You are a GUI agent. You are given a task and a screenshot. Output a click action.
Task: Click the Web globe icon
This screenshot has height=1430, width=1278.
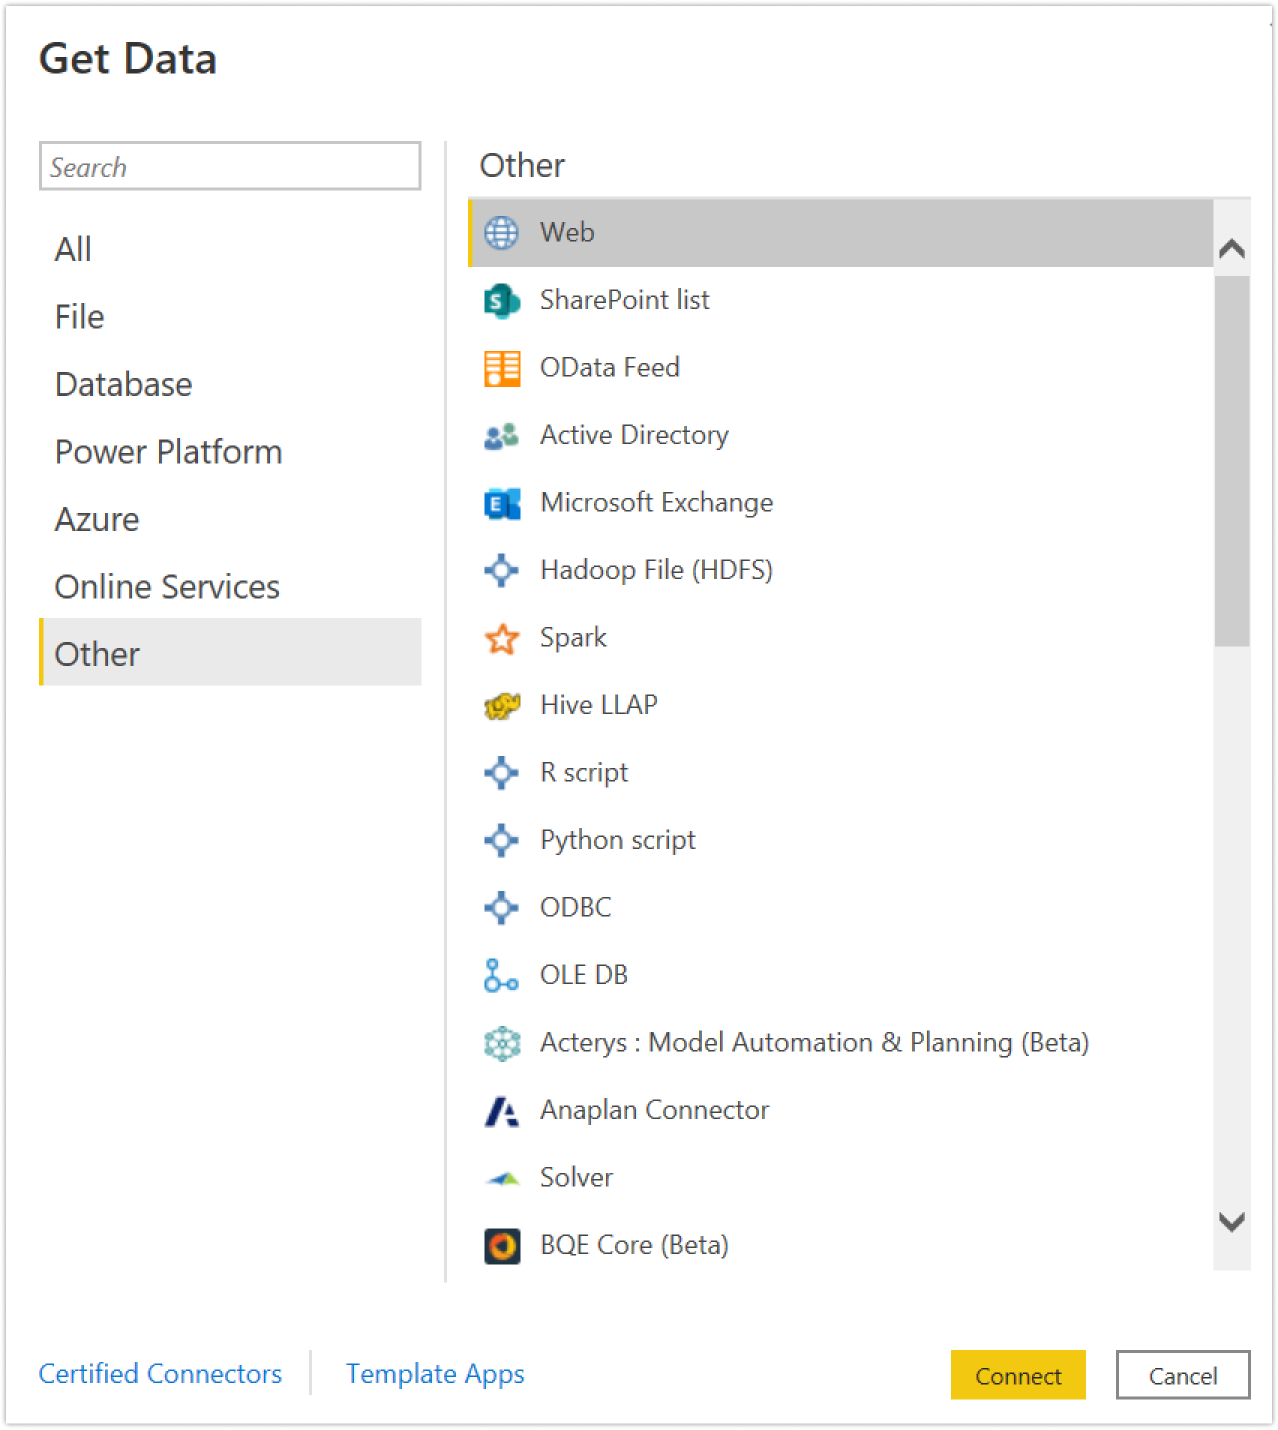coord(501,233)
